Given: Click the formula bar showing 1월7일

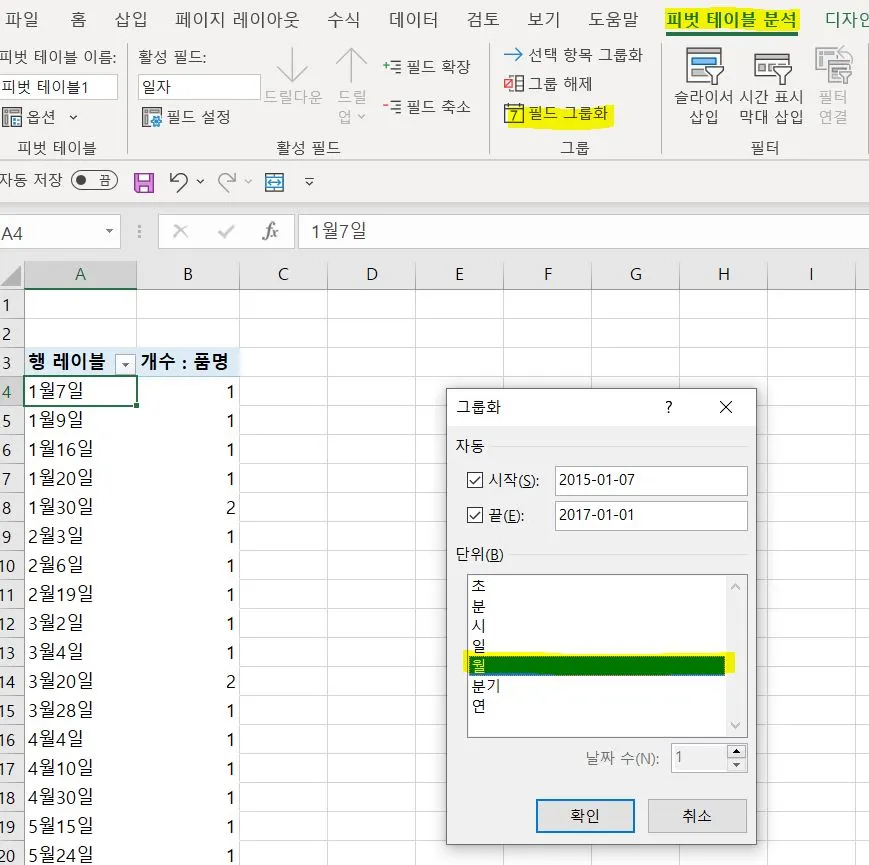Looking at the screenshot, I should click(583, 231).
